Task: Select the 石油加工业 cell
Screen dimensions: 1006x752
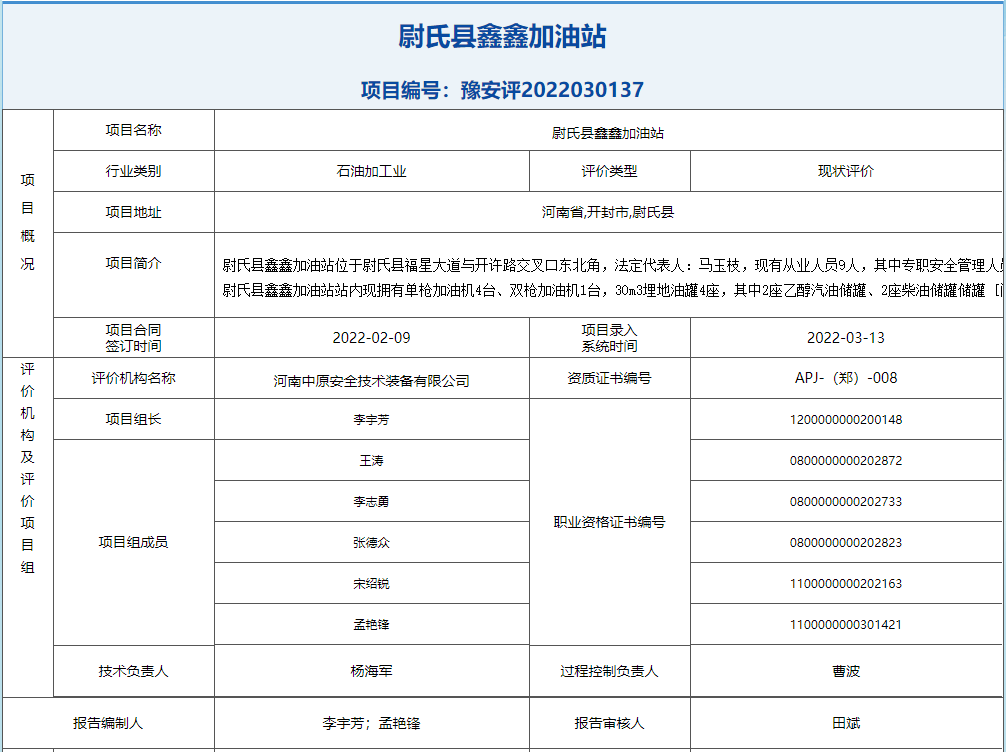Action: pos(371,171)
